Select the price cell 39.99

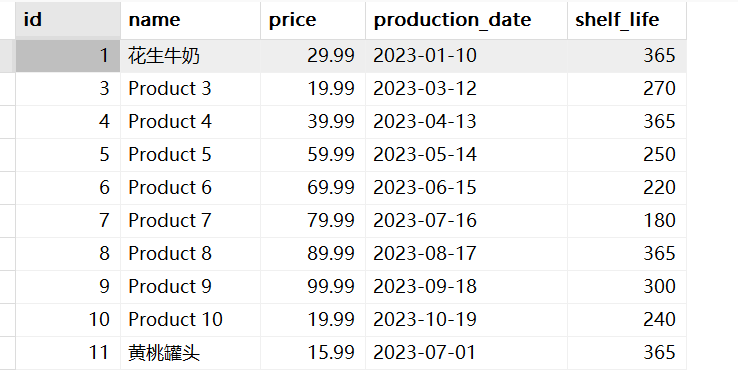pos(313,122)
